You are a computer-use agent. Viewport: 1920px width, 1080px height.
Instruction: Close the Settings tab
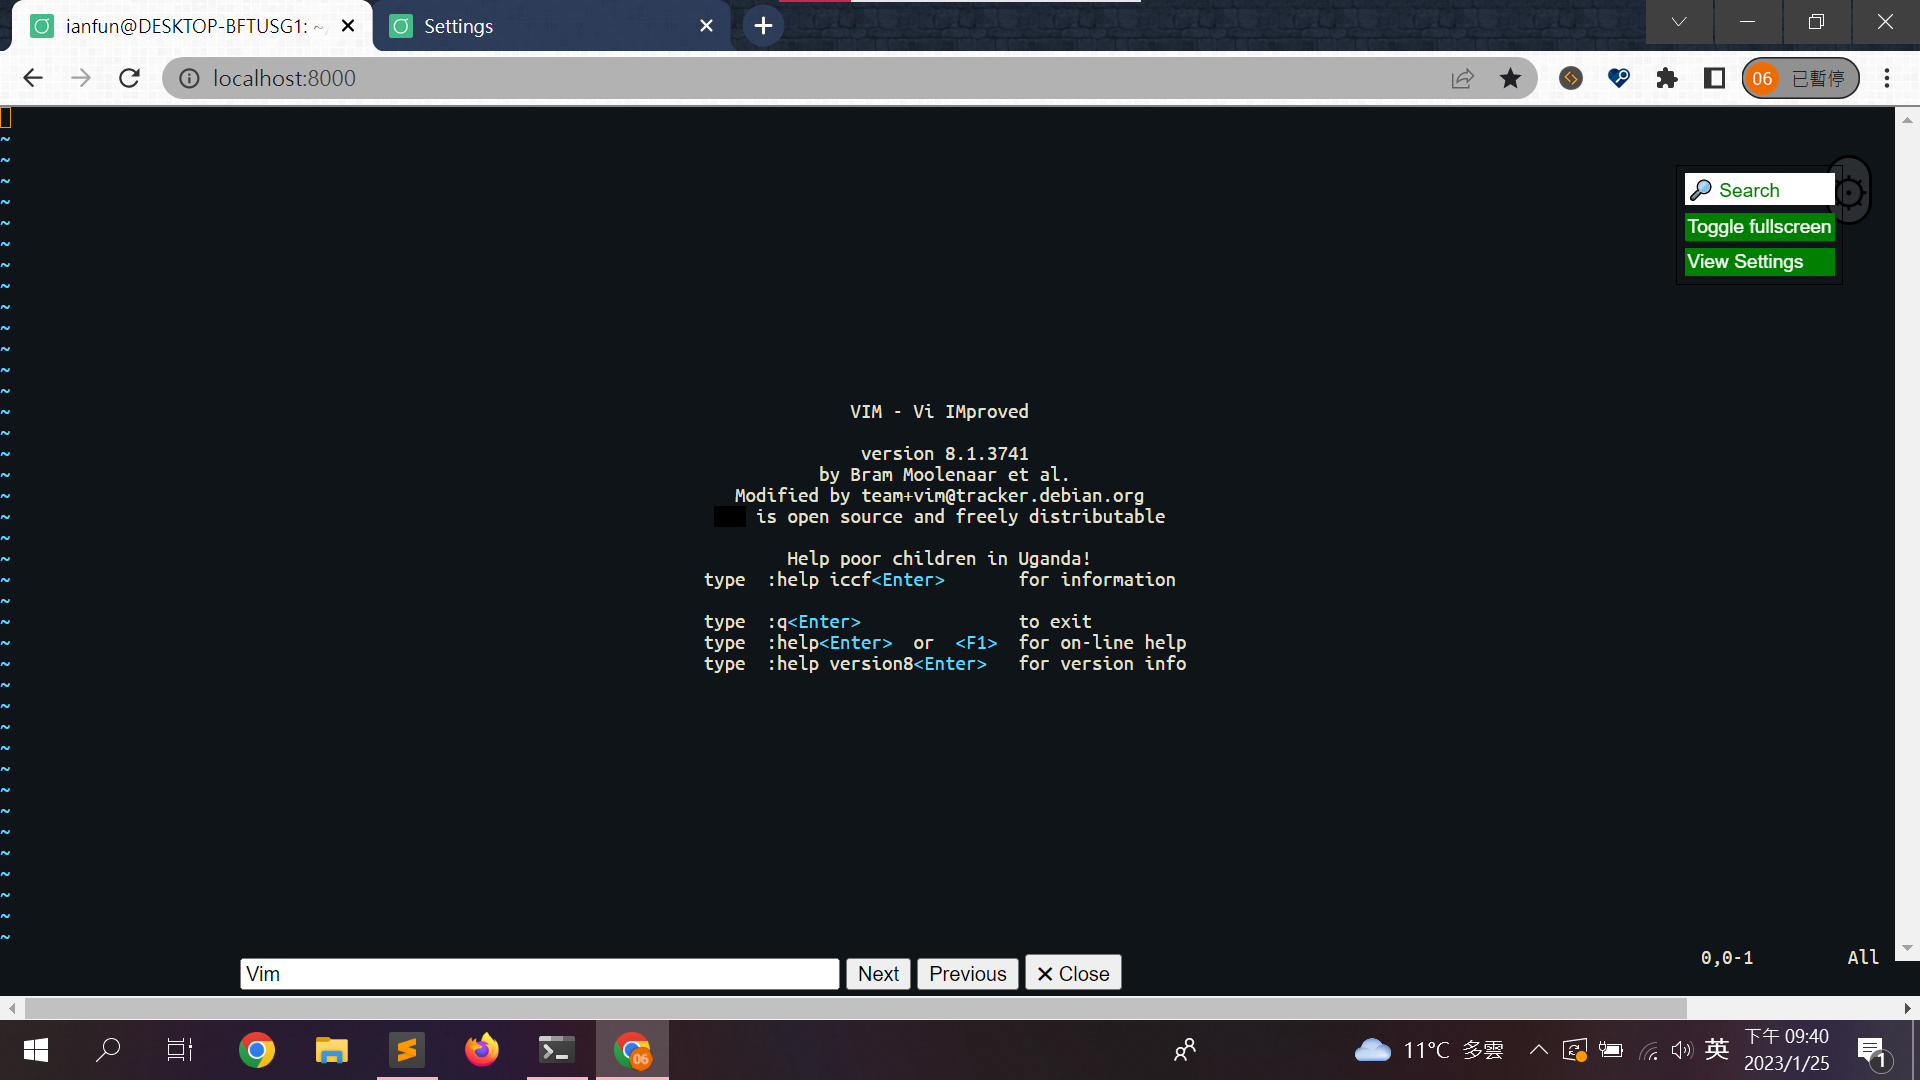(707, 26)
